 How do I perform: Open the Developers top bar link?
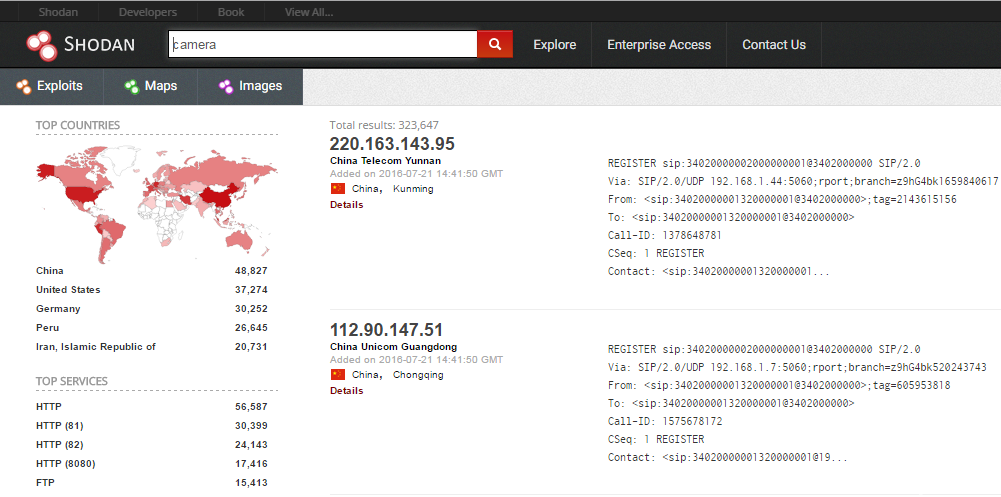(x=148, y=12)
